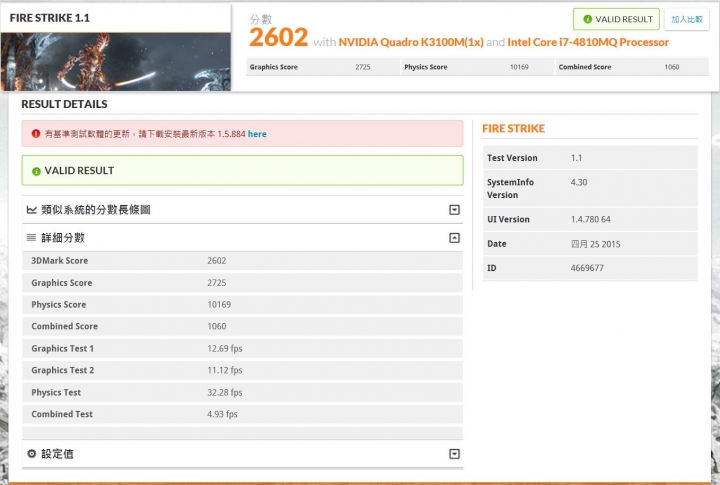Click the Date value 四月 25 2015
The height and width of the screenshot is (485, 720).
pos(596,244)
